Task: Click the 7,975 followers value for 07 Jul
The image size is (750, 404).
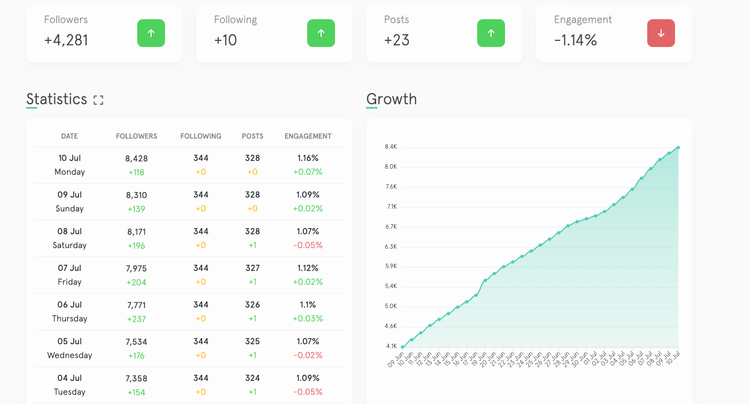Action: click(136, 268)
